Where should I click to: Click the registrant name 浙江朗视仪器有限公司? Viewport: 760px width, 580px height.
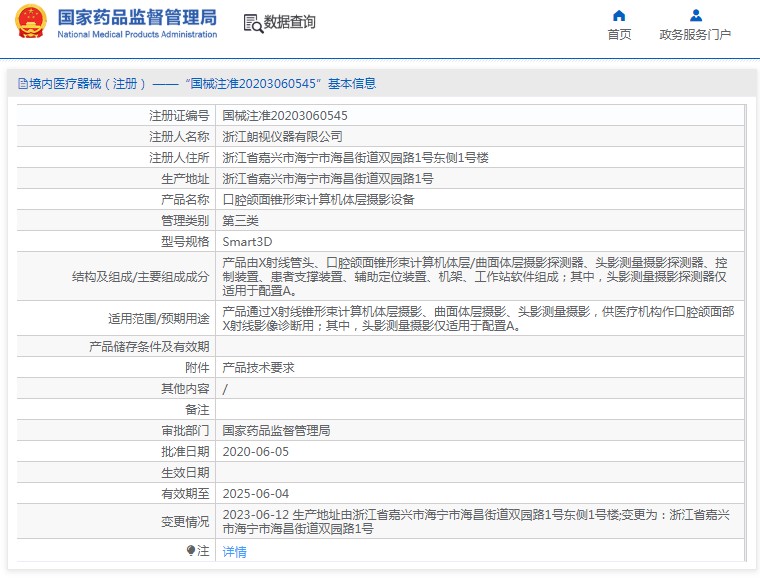[x=282, y=137]
